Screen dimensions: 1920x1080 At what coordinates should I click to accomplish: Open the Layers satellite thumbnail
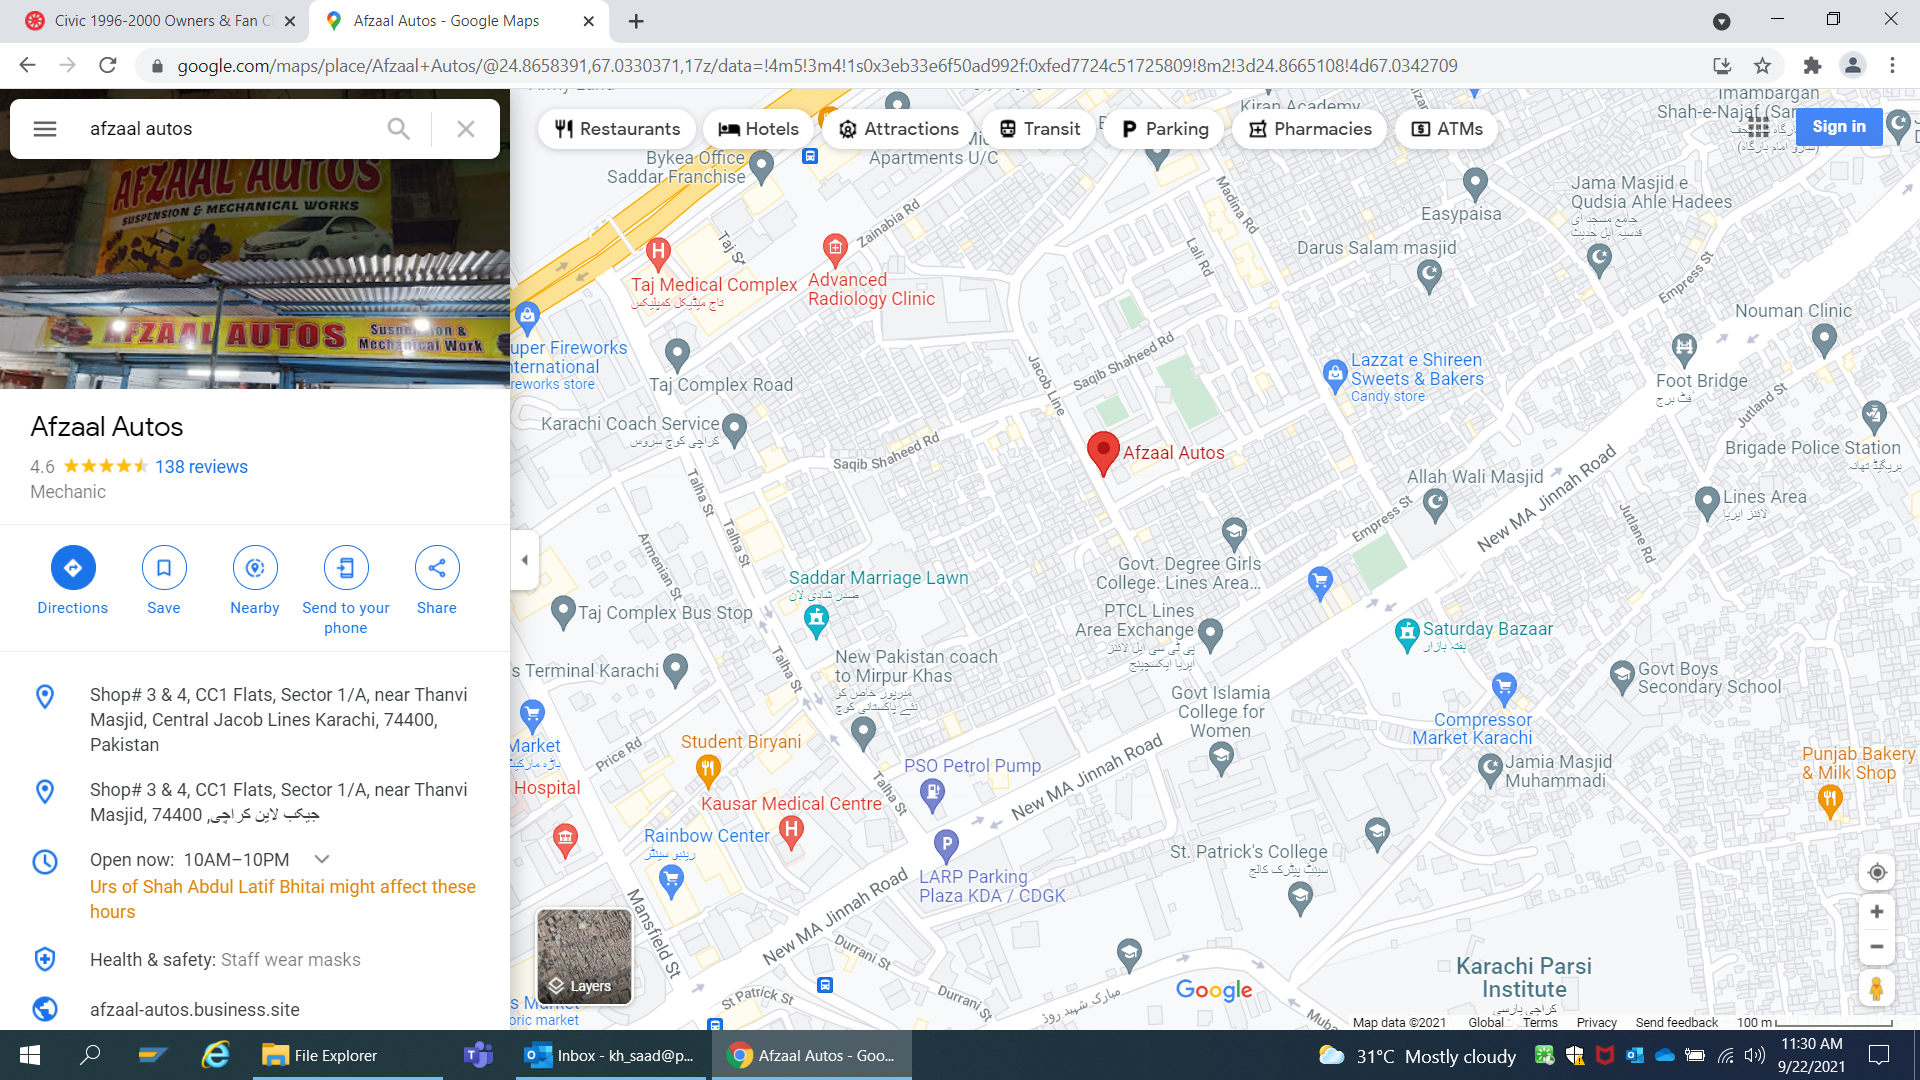pyautogui.click(x=585, y=955)
